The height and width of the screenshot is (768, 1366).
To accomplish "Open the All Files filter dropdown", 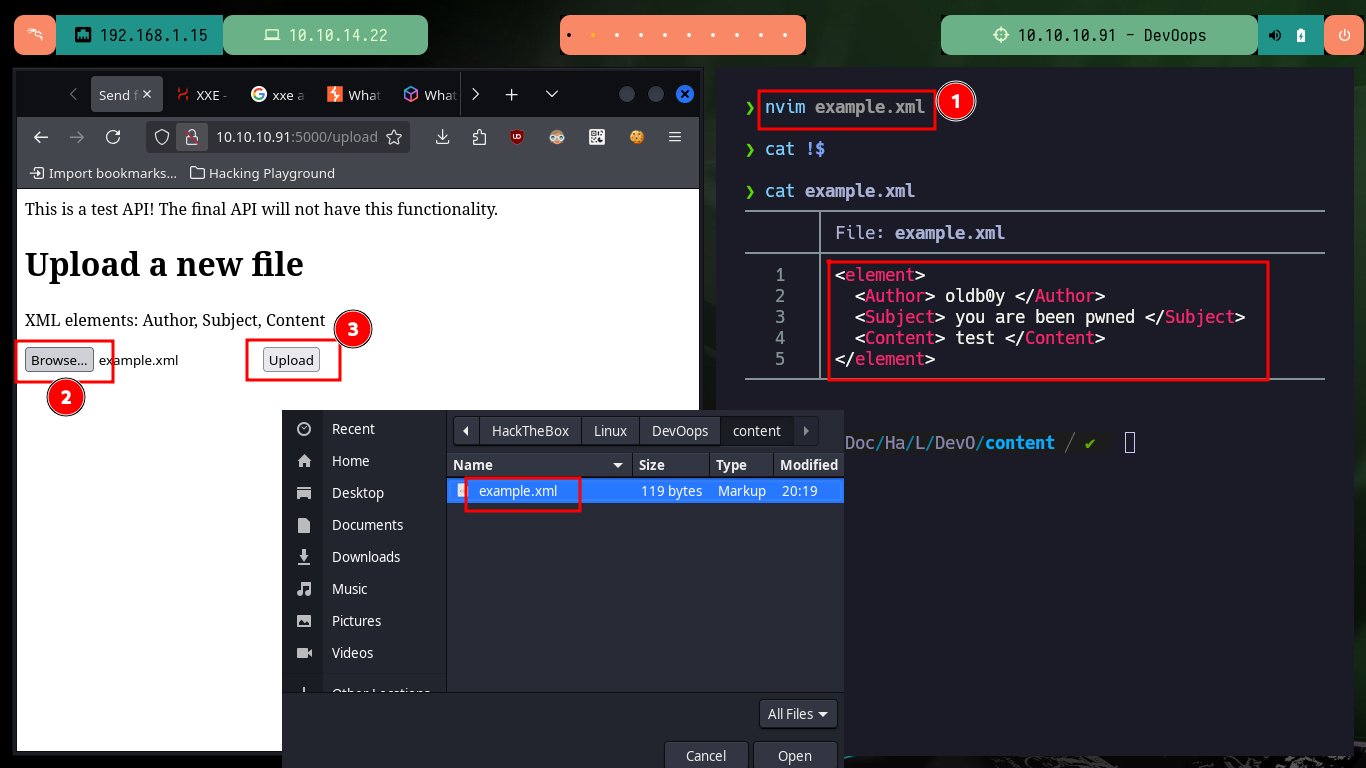I will (798, 714).
